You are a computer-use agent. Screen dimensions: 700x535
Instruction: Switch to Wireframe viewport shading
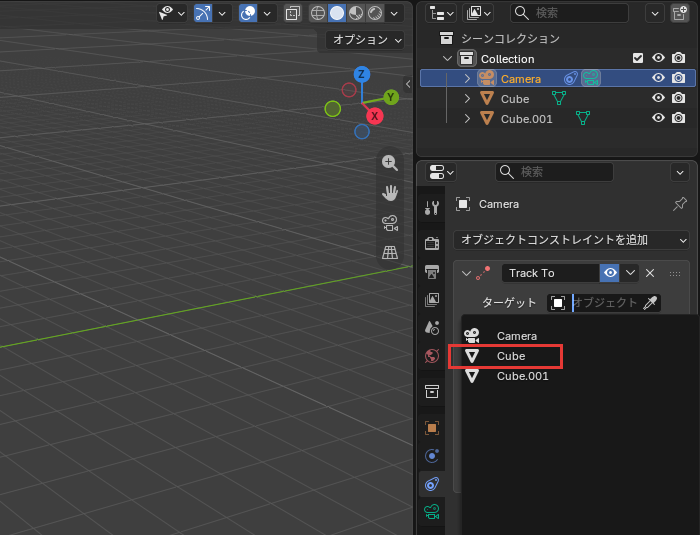click(x=318, y=13)
